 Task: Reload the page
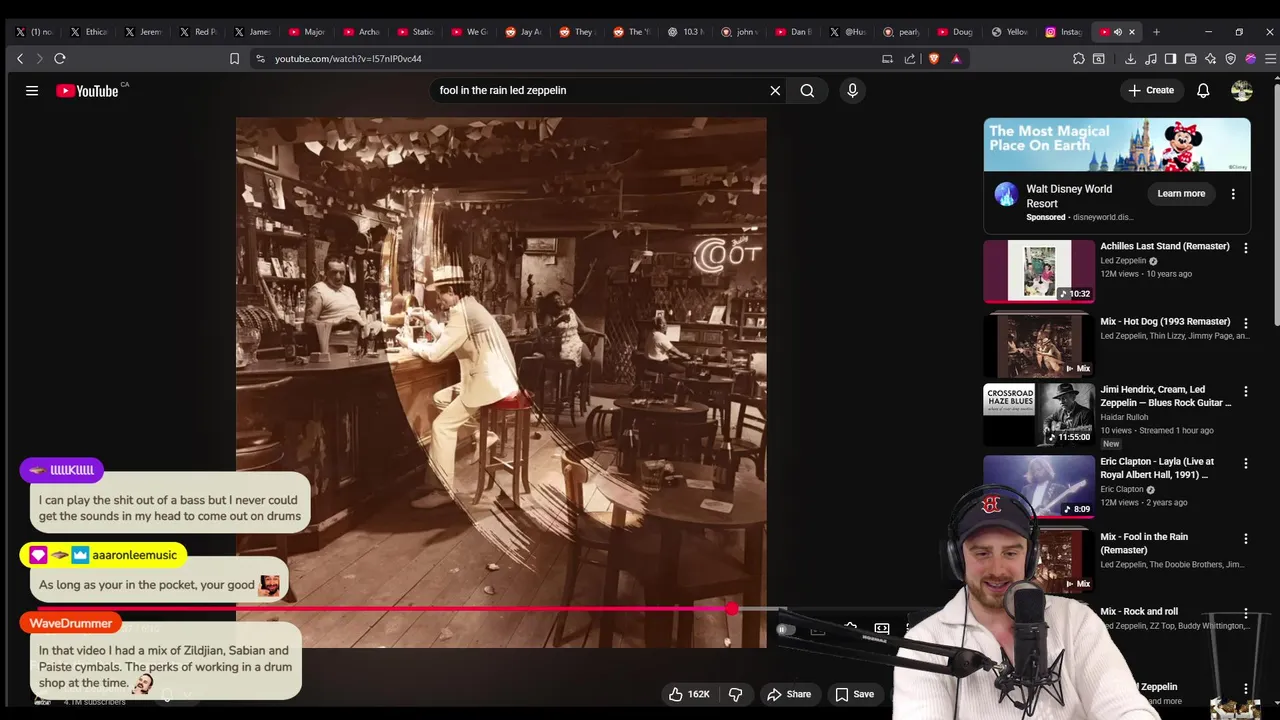click(x=60, y=59)
